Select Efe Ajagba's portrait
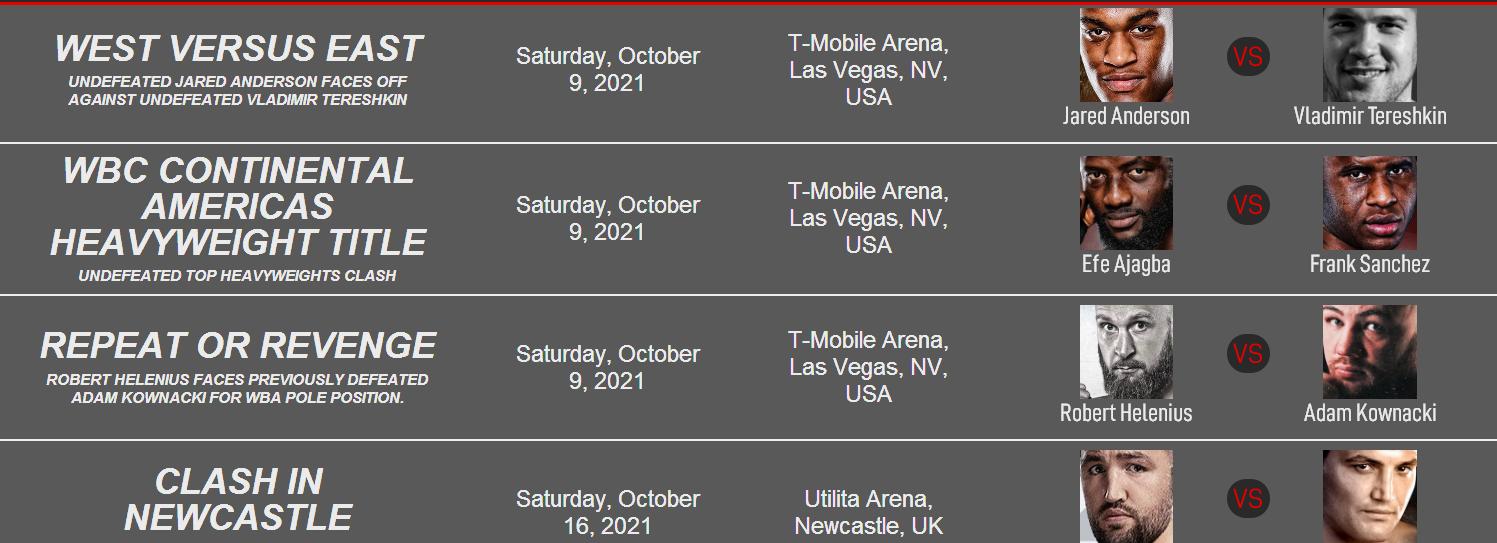 [x=1126, y=203]
